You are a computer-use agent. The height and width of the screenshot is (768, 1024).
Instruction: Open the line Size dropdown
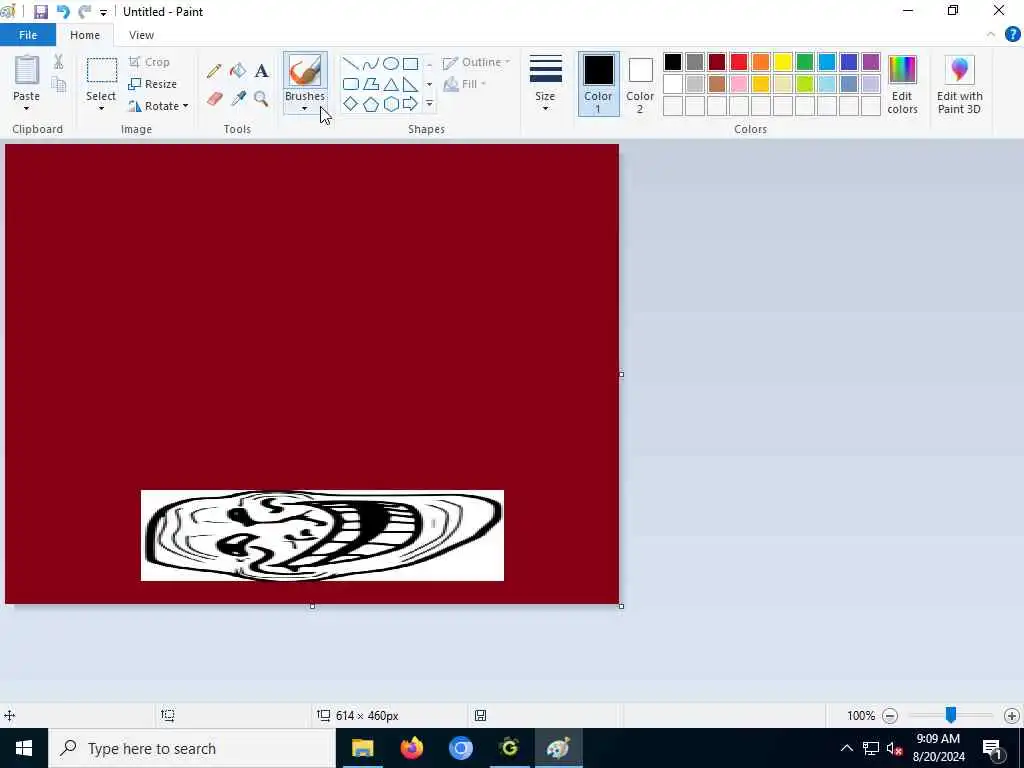click(545, 84)
